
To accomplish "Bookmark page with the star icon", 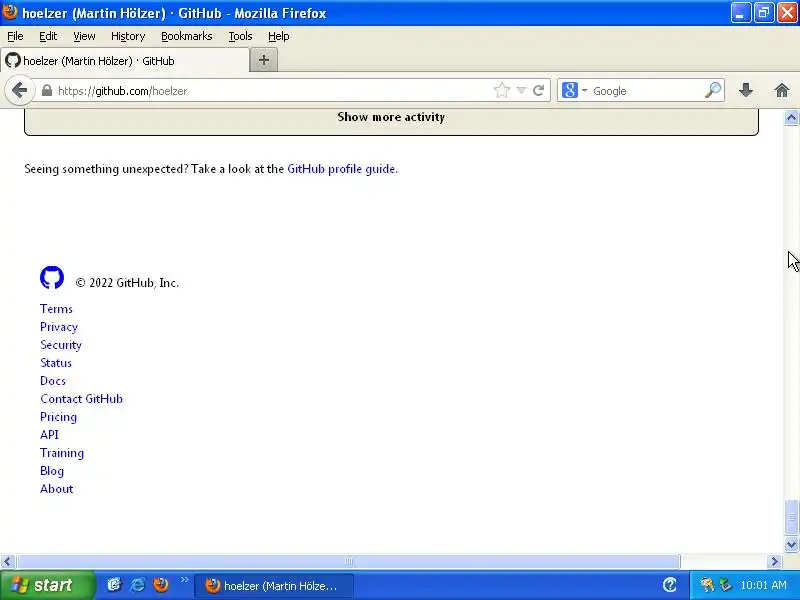I will click(x=502, y=91).
